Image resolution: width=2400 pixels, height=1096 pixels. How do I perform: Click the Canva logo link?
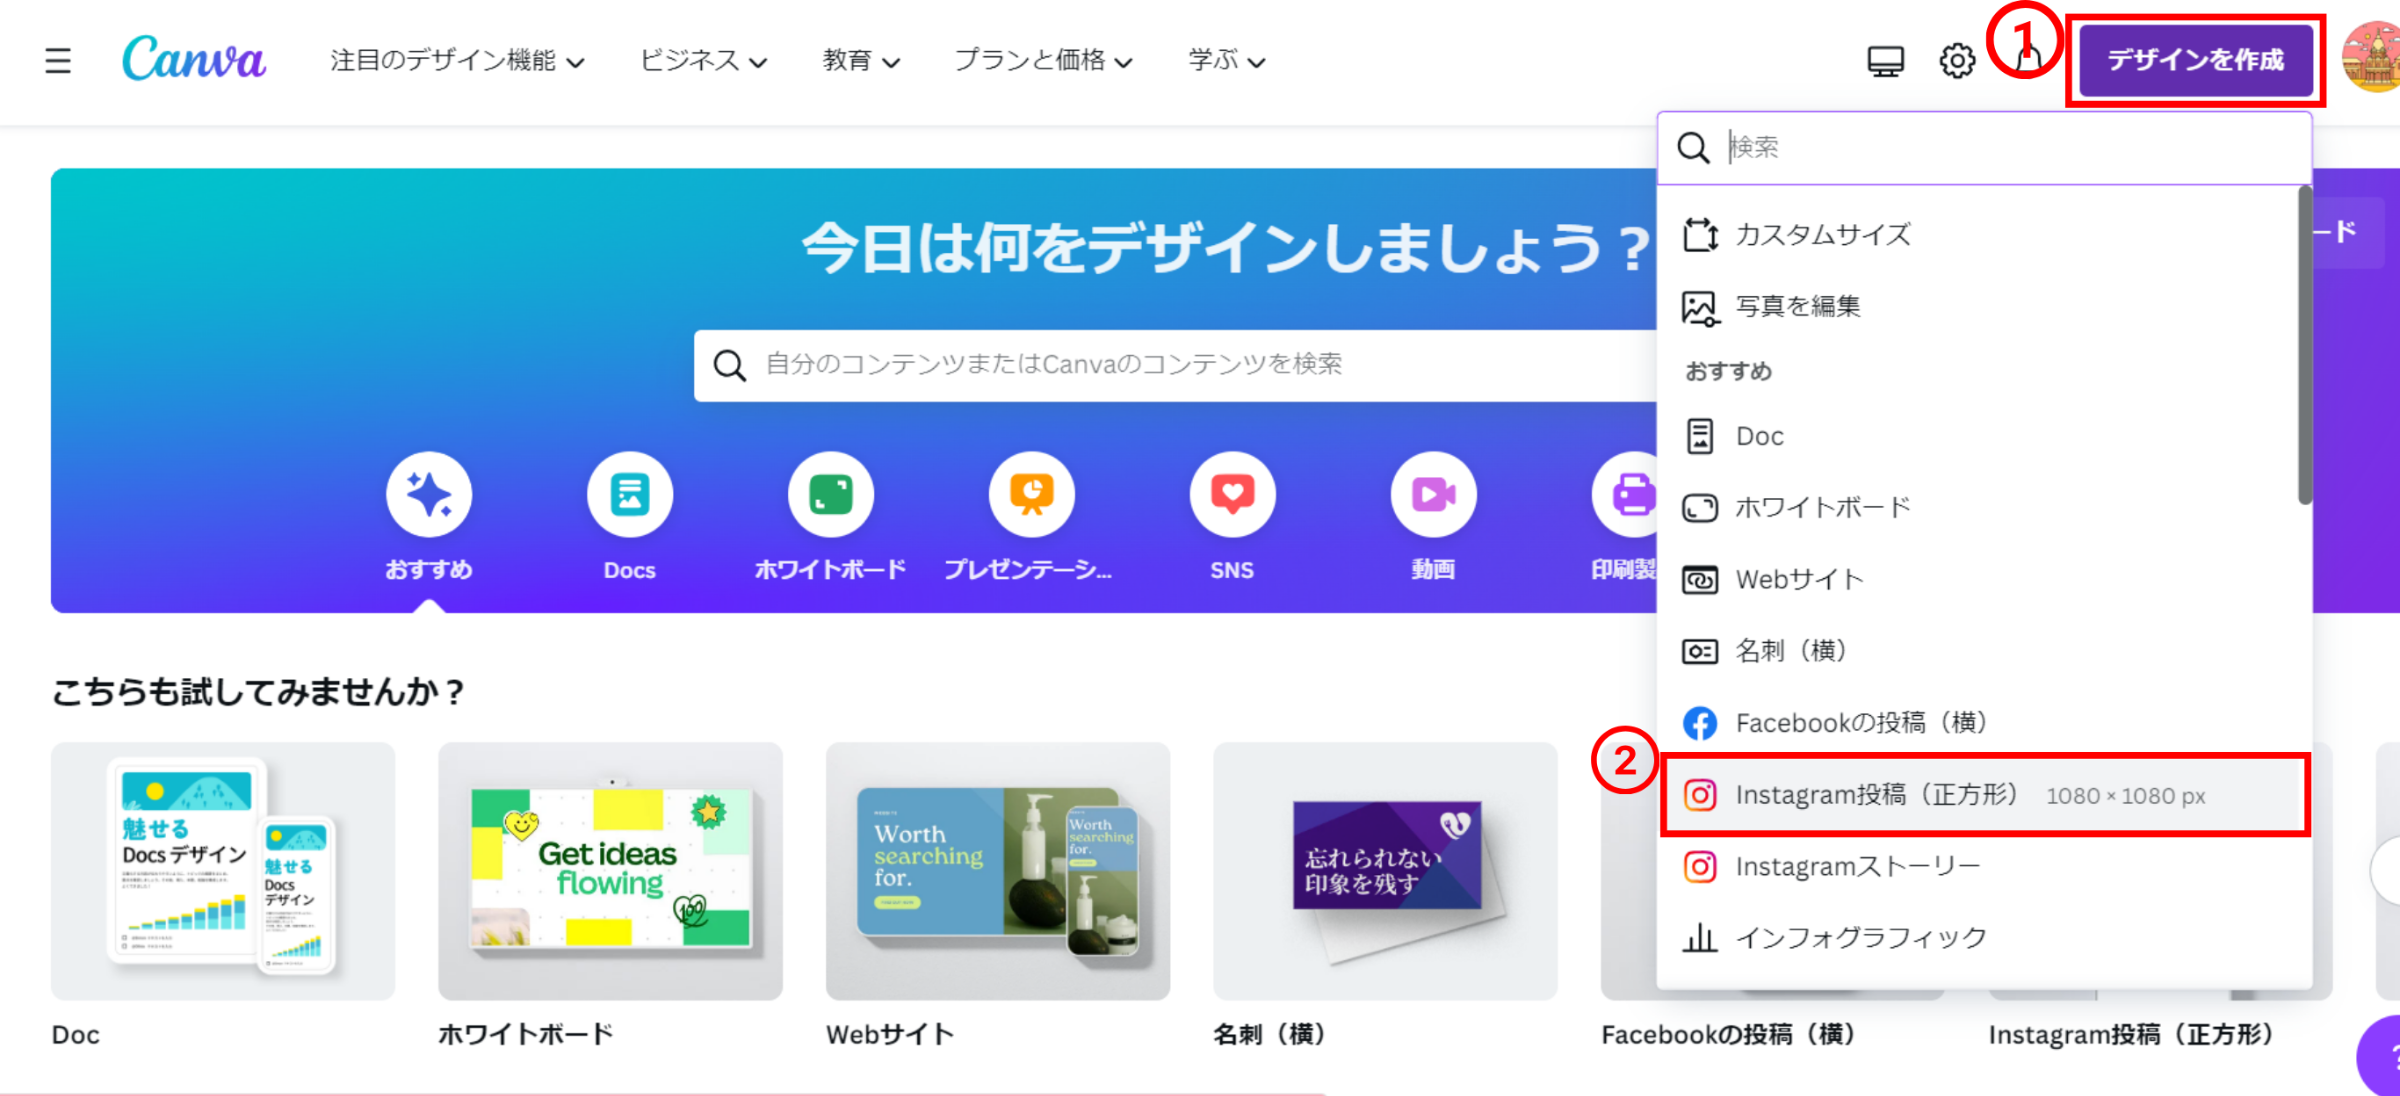pyautogui.click(x=194, y=59)
